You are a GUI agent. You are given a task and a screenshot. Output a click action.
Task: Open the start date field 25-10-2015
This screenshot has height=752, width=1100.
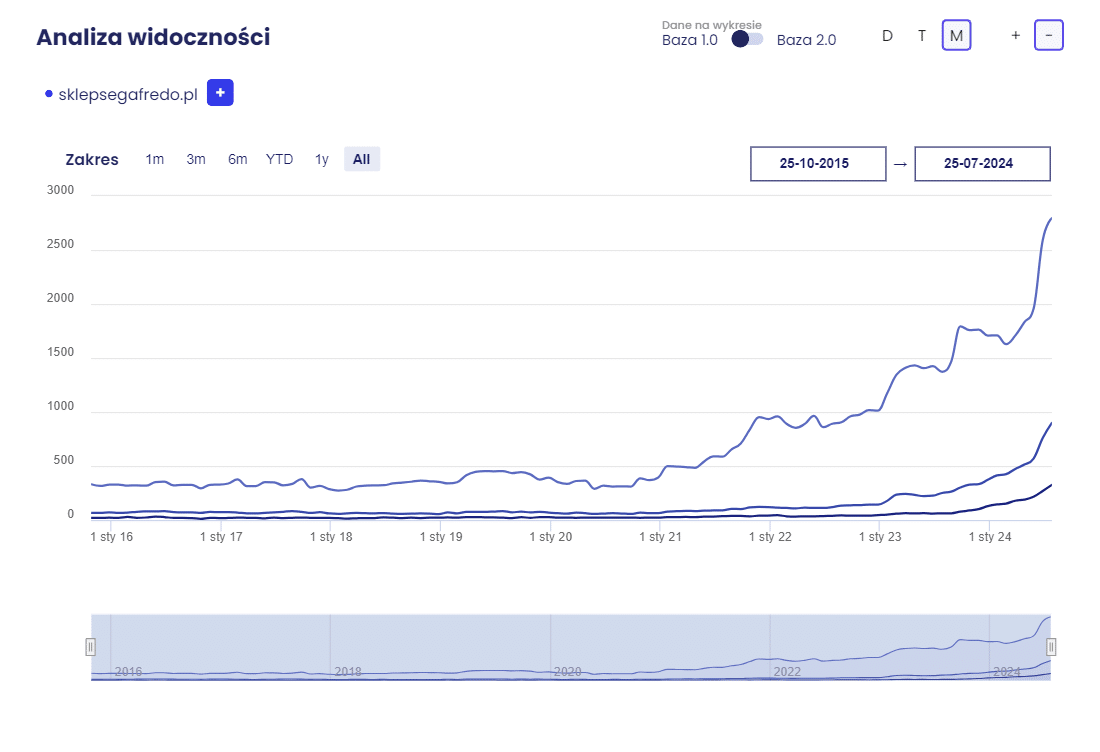tap(818, 163)
